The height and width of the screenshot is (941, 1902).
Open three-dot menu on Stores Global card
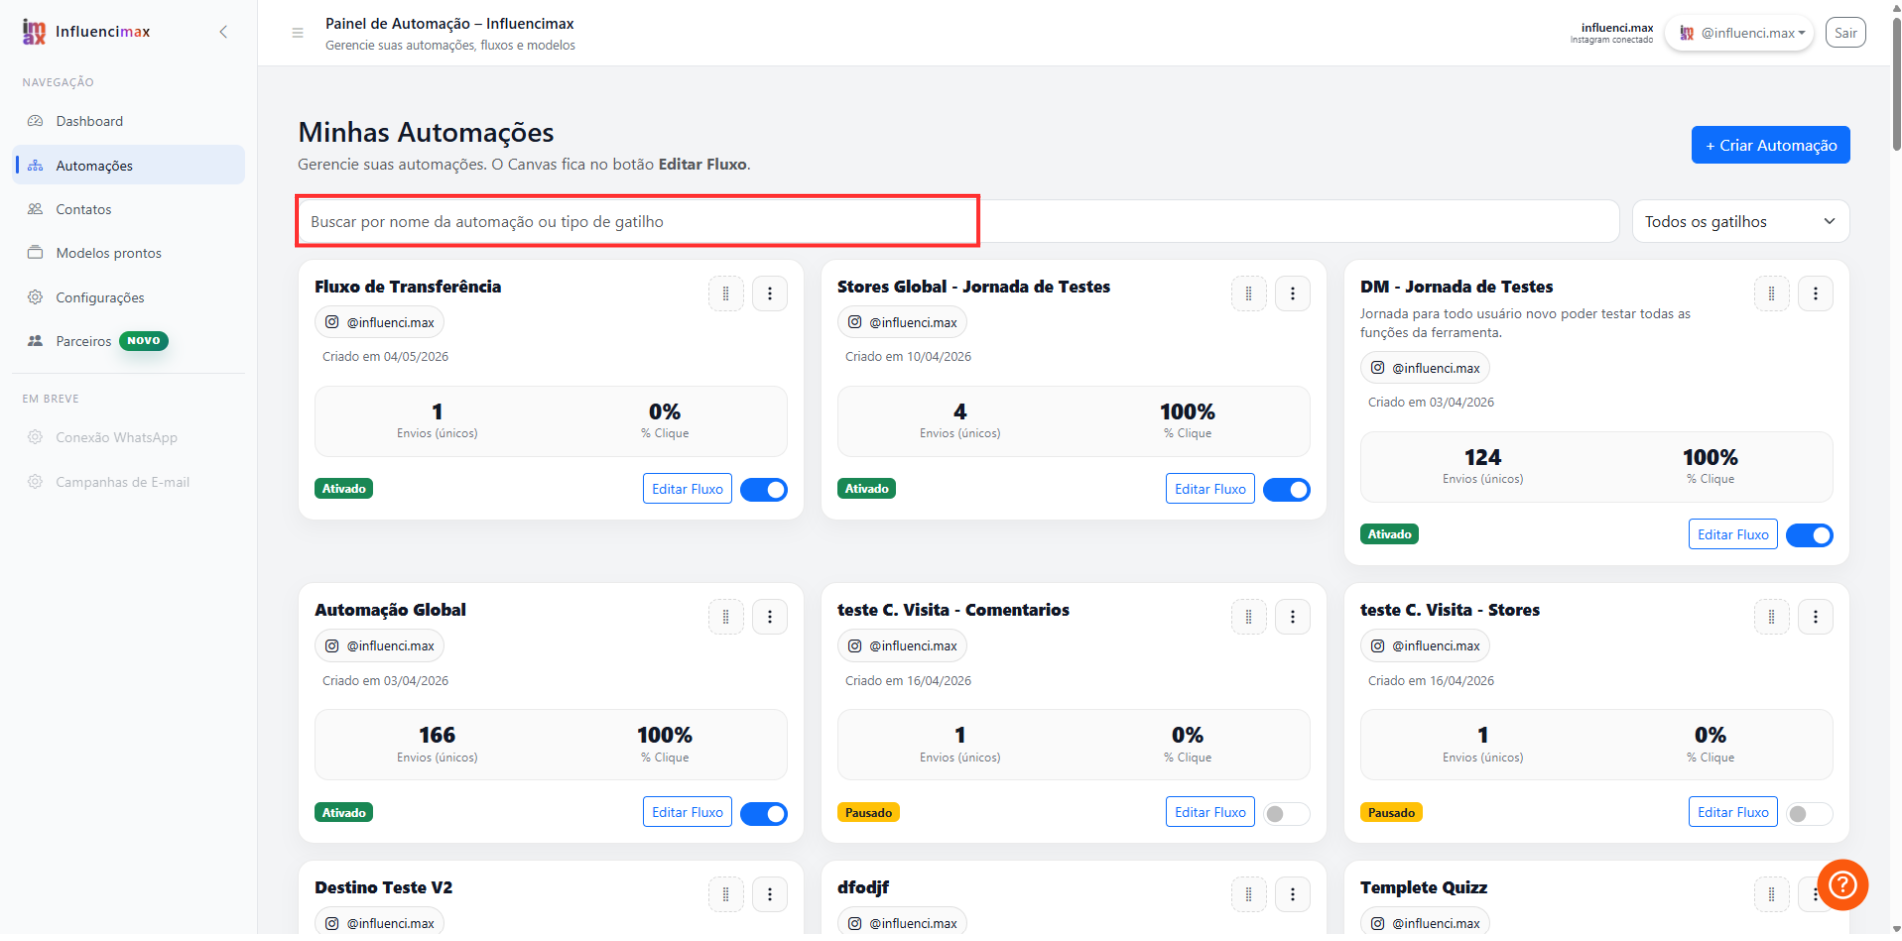coord(1293,294)
